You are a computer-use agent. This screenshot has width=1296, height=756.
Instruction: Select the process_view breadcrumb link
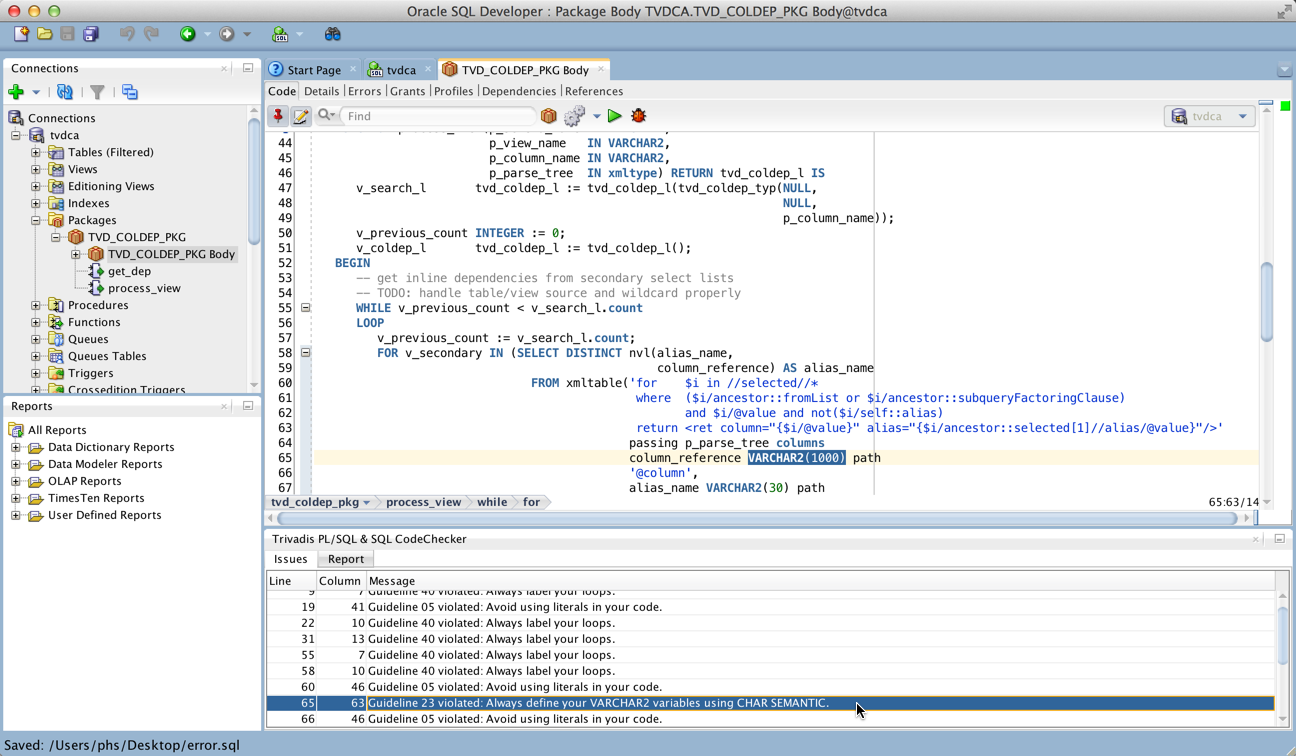423,502
